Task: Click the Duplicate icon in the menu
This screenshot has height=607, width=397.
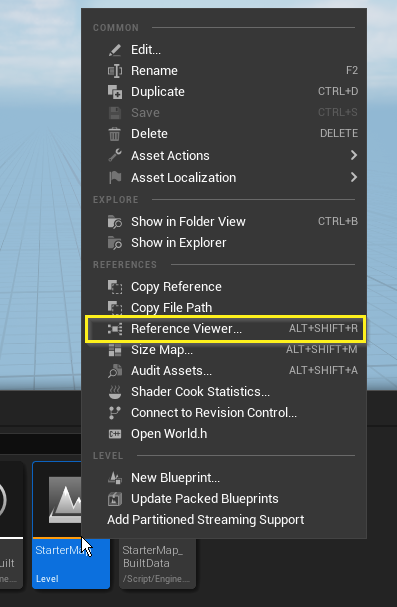Action: 115,92
